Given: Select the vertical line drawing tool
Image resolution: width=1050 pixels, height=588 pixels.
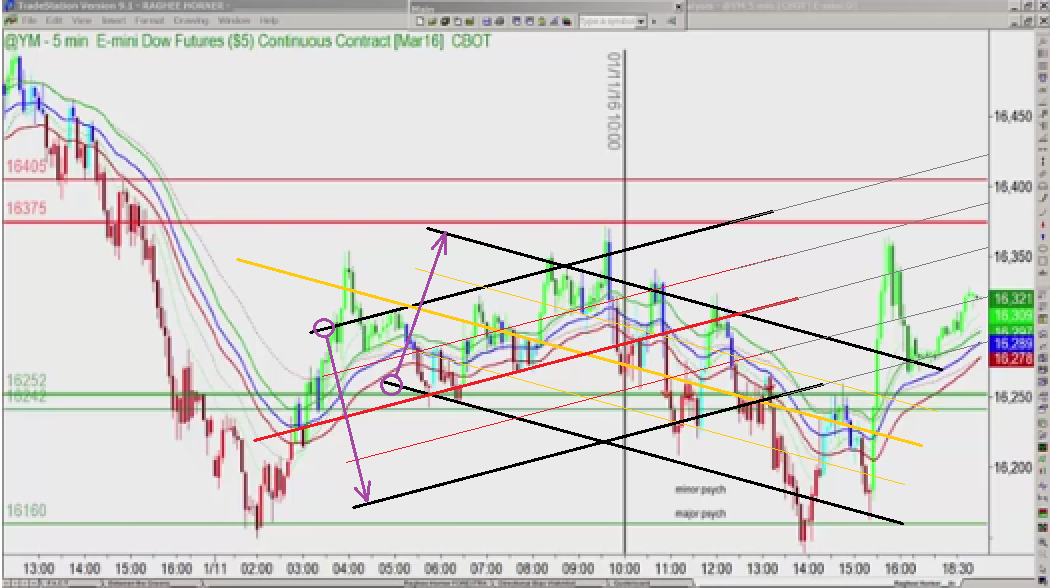Looking at the screenshot, I should point(1043,161).
